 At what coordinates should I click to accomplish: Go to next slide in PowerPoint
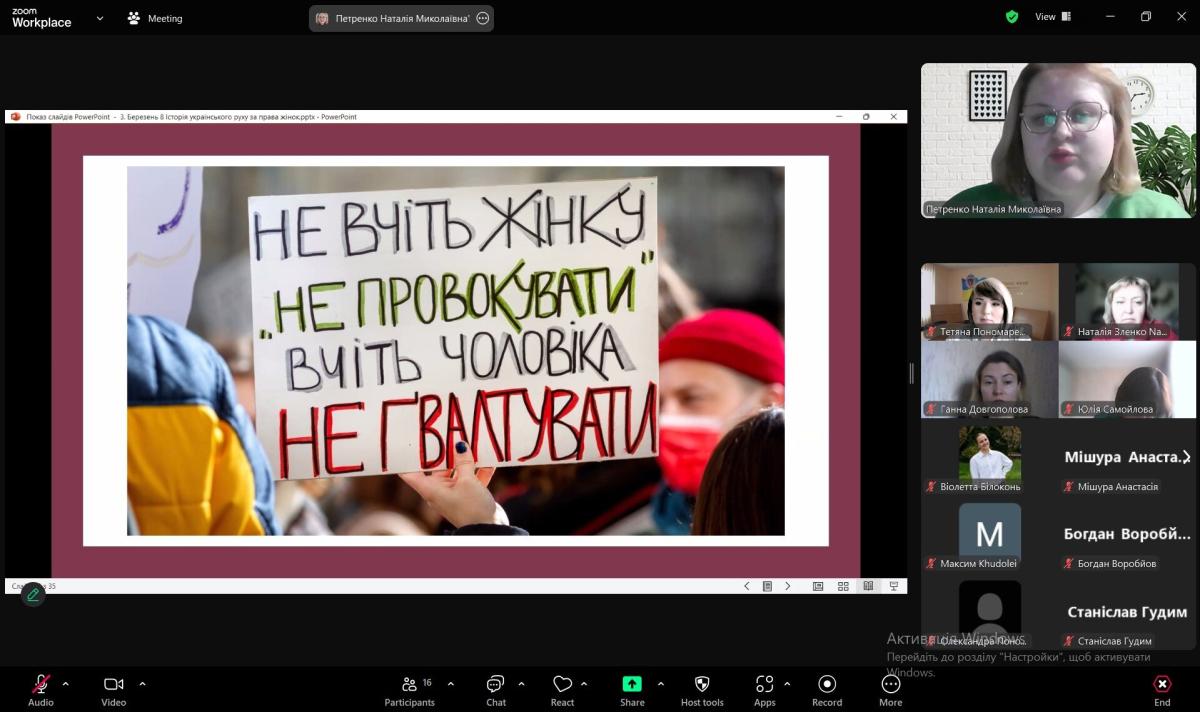click(x=788, y=586)
